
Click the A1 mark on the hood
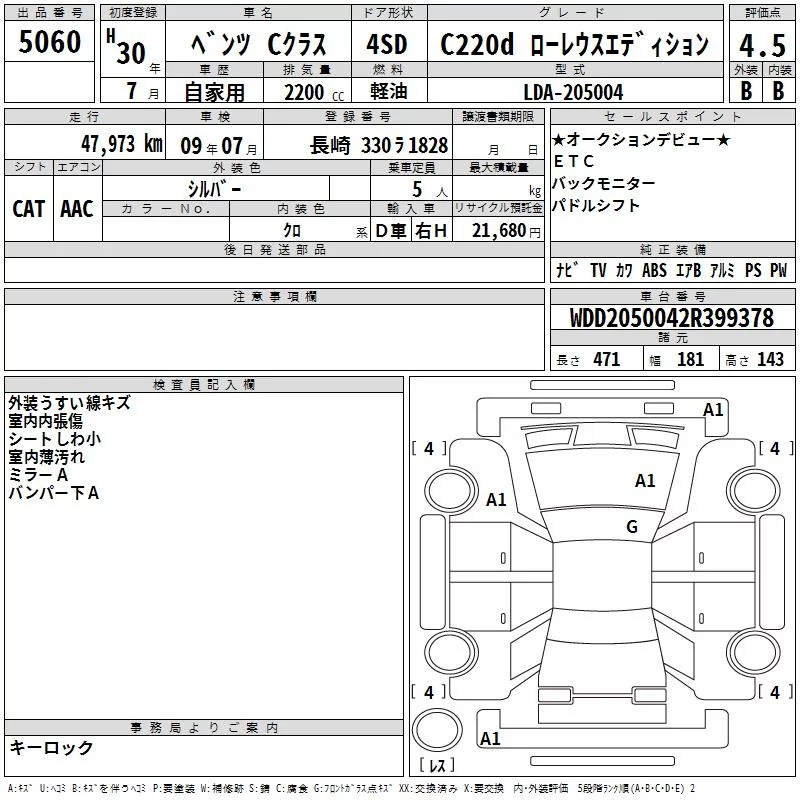645,481
